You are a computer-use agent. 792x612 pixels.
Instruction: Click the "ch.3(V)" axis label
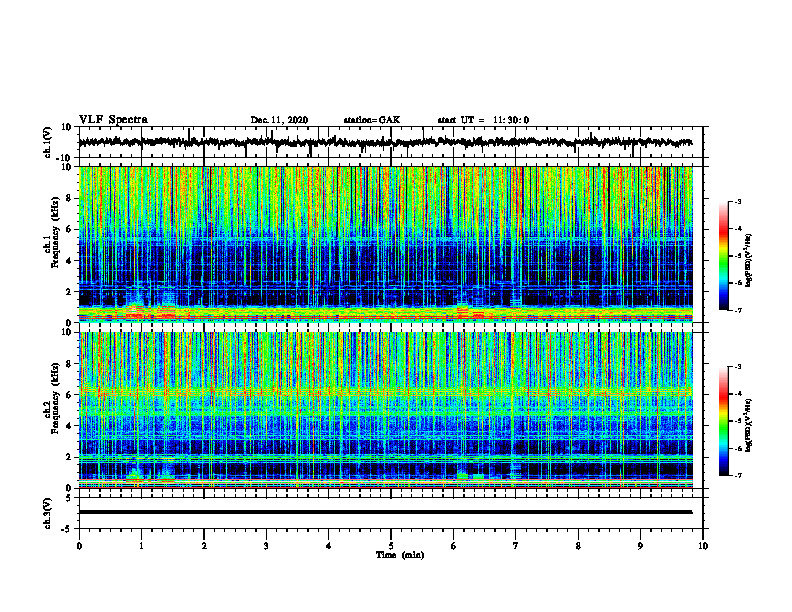coord(48,513)
